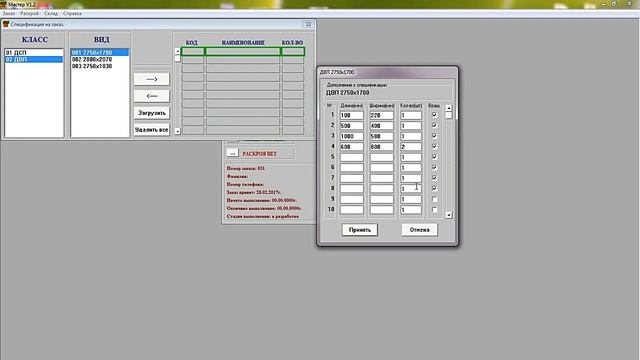
Task: Click the specification table scrollbar thumb
Action: 177,58
